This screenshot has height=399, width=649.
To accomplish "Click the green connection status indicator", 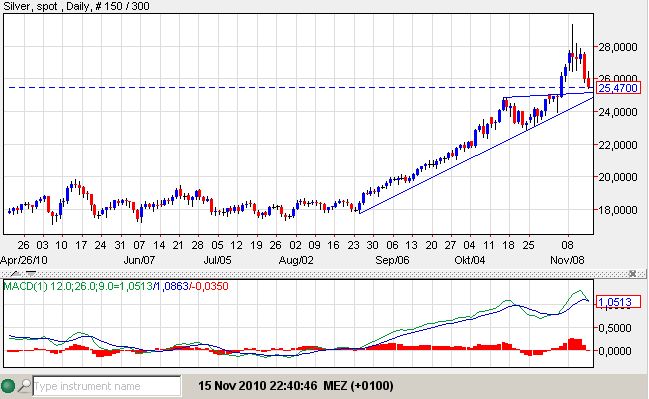I will pyautogui.click(x=8, y=386).
